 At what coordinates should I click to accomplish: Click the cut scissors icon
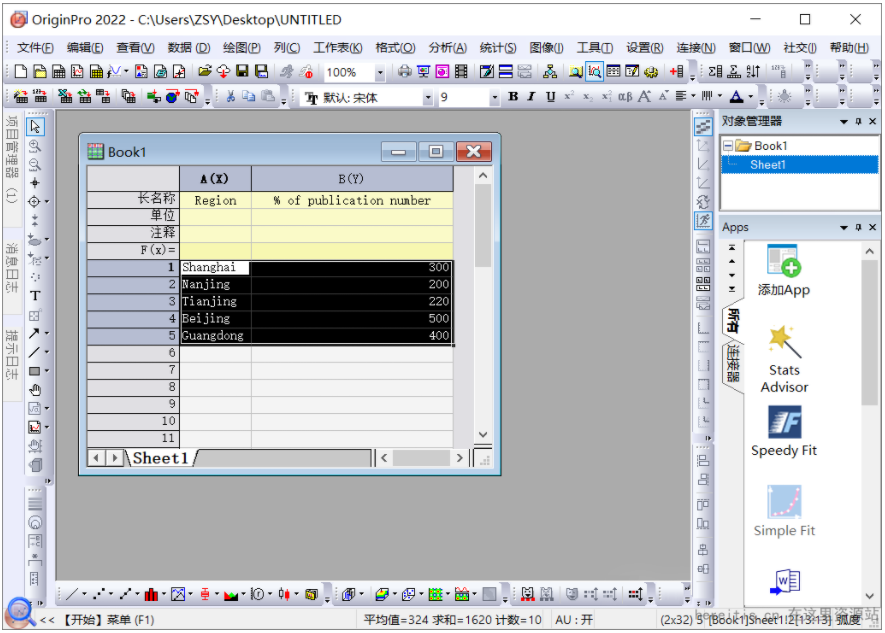[230, 96]
